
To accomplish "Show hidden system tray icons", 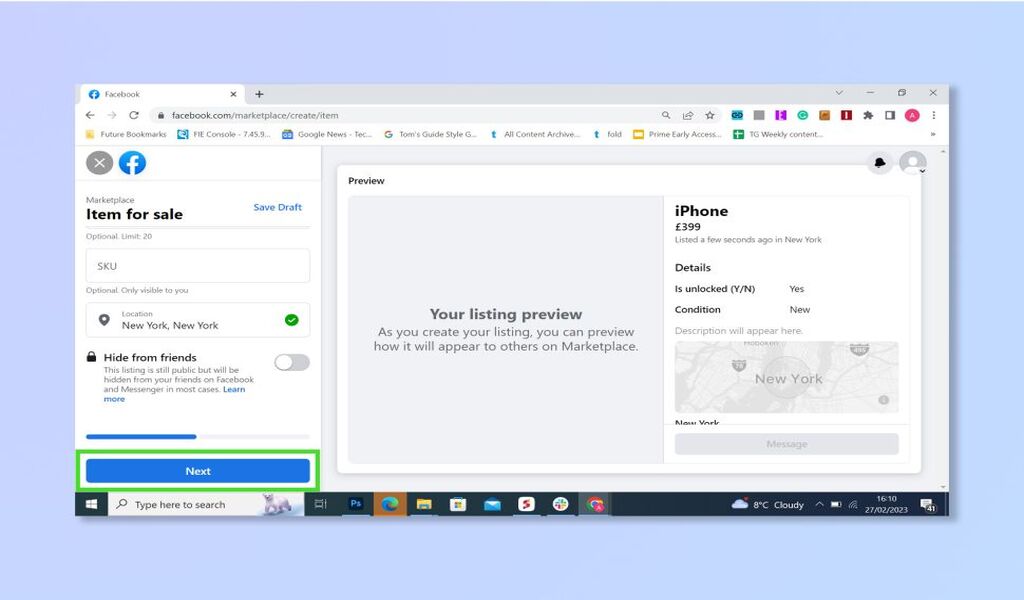I will [x=819, y=504].
